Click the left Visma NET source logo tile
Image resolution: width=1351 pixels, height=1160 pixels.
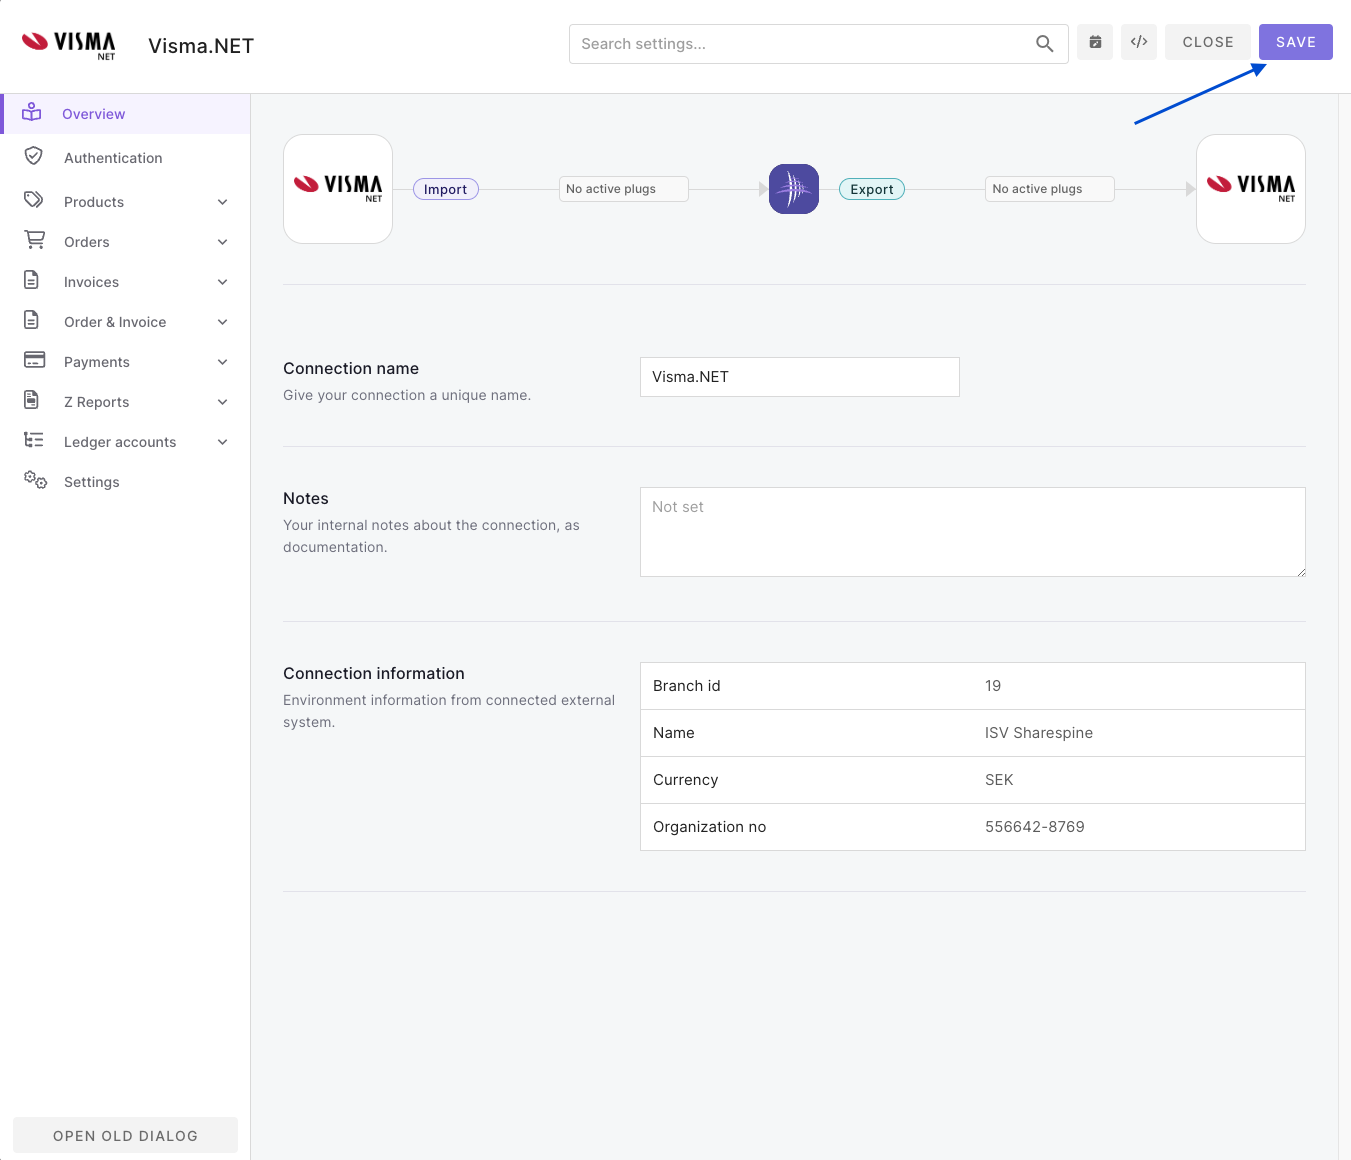tap(338, 189)
